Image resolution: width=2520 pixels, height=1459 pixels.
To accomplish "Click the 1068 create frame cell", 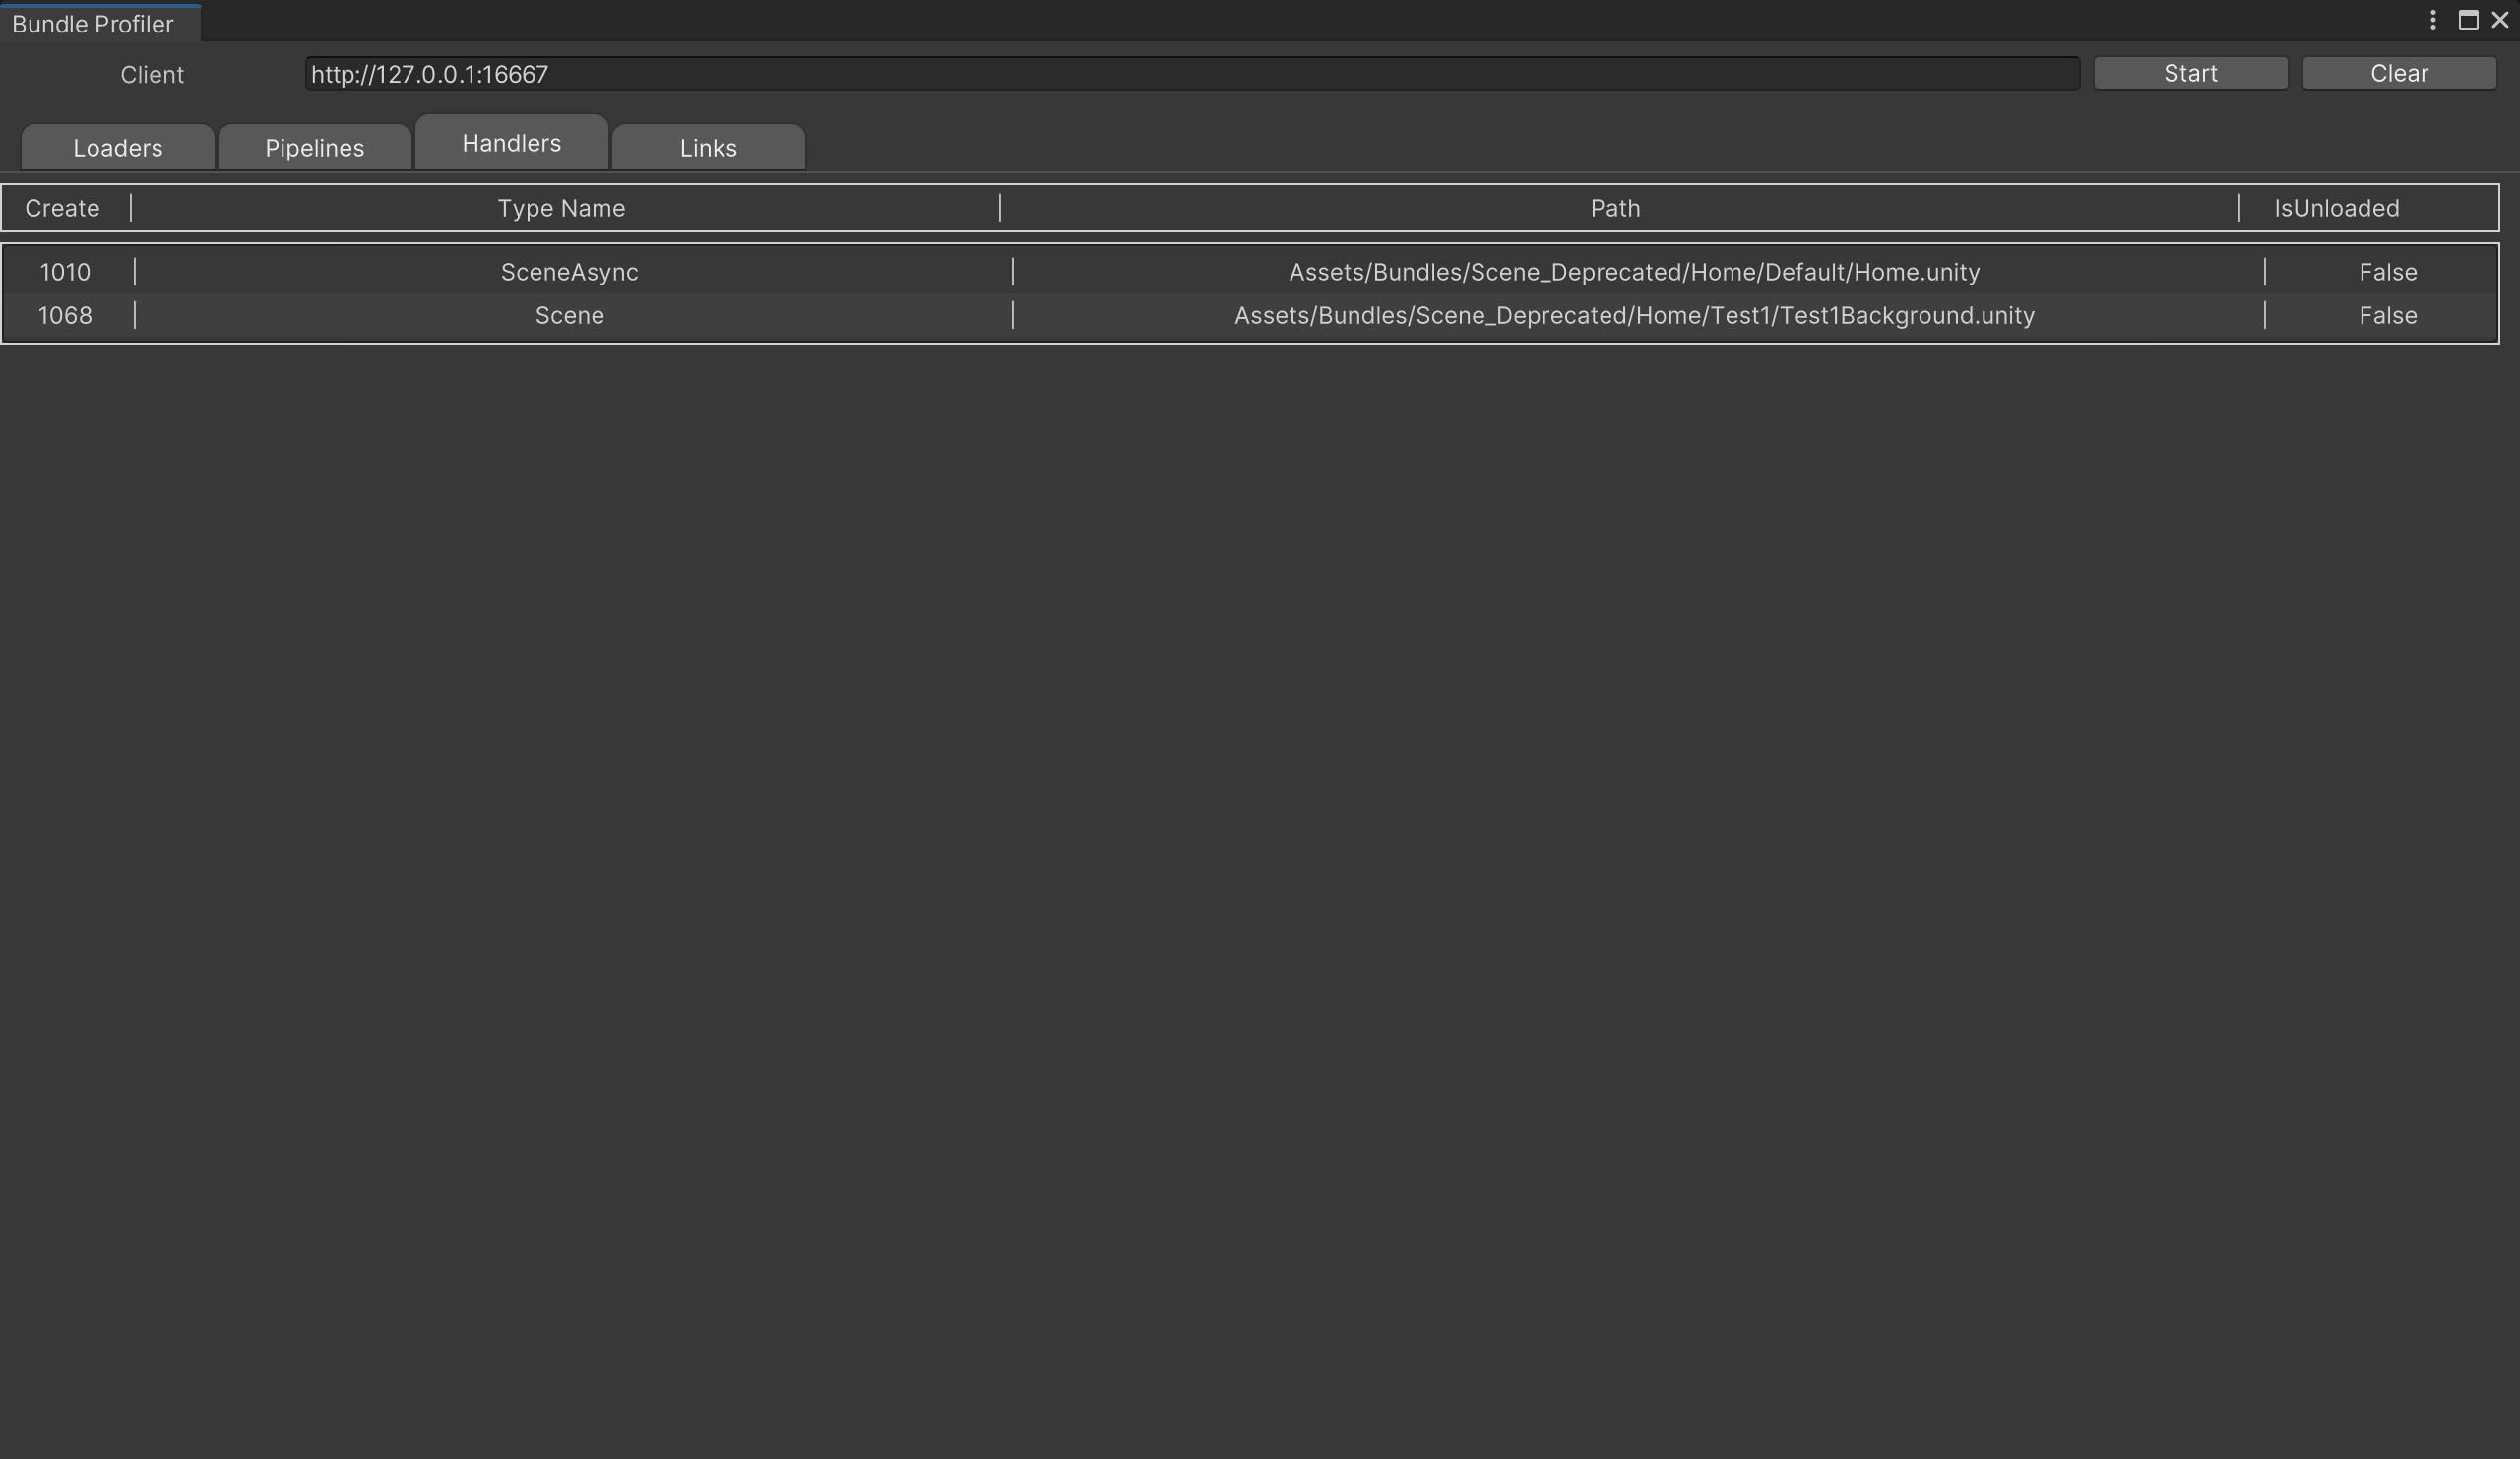I will pos(65,316).
